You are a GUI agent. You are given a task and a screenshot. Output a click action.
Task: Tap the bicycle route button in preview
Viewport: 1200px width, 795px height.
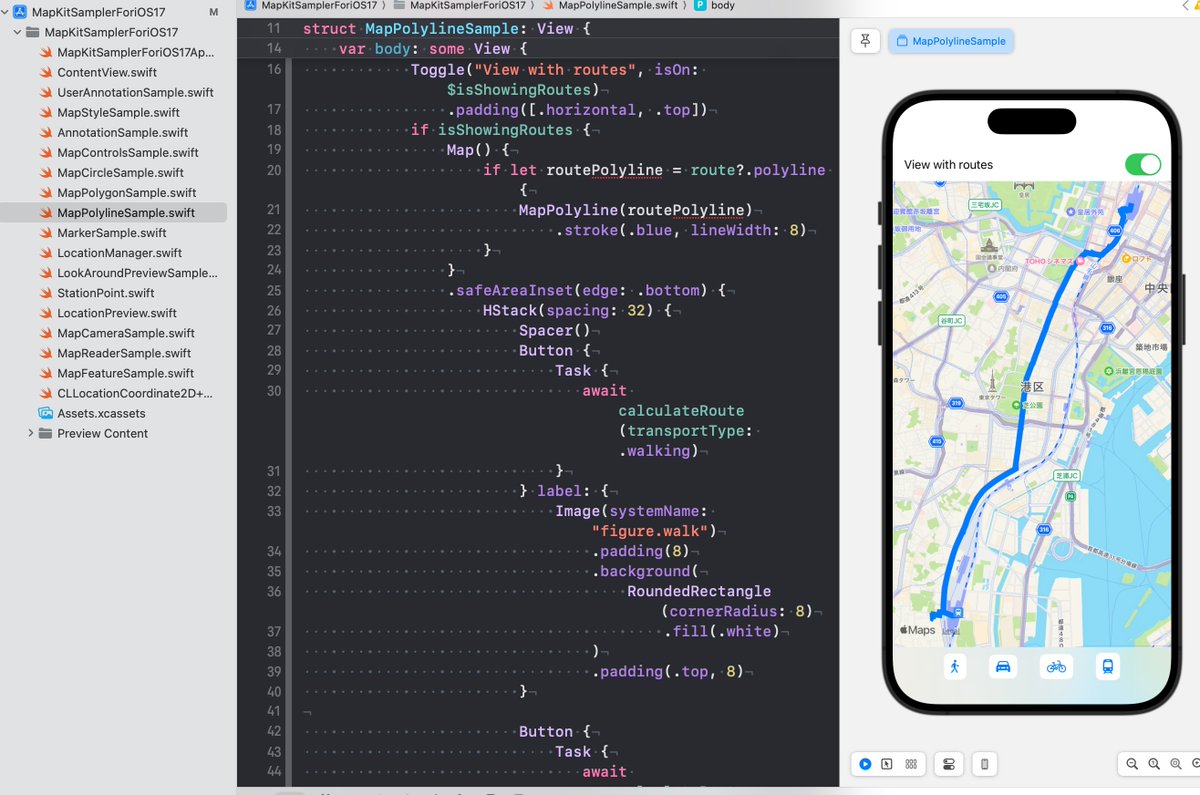coord(1056,666)
